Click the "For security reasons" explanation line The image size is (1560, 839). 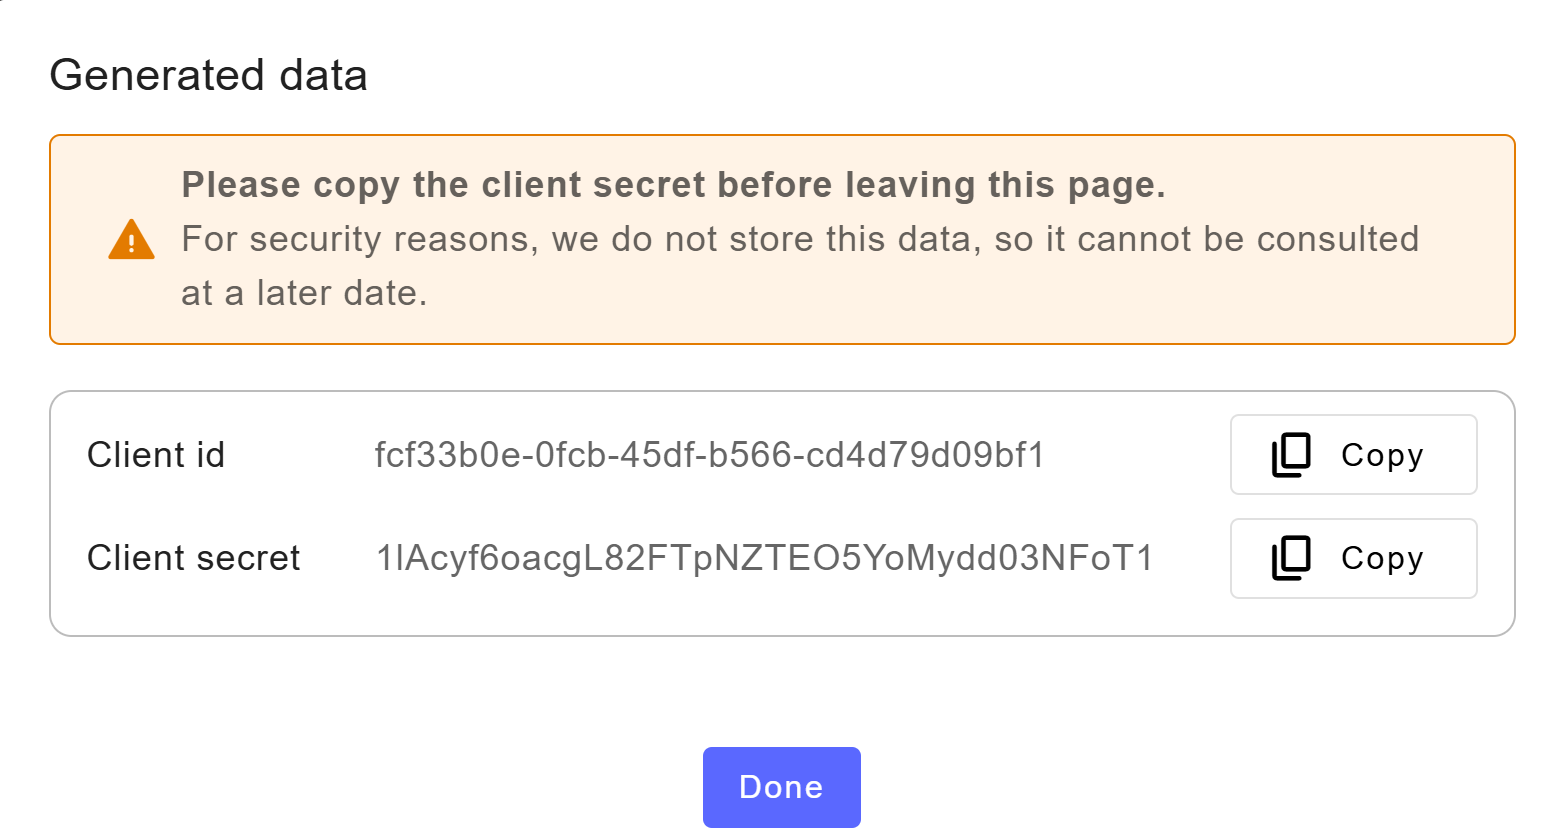(799, 239)
